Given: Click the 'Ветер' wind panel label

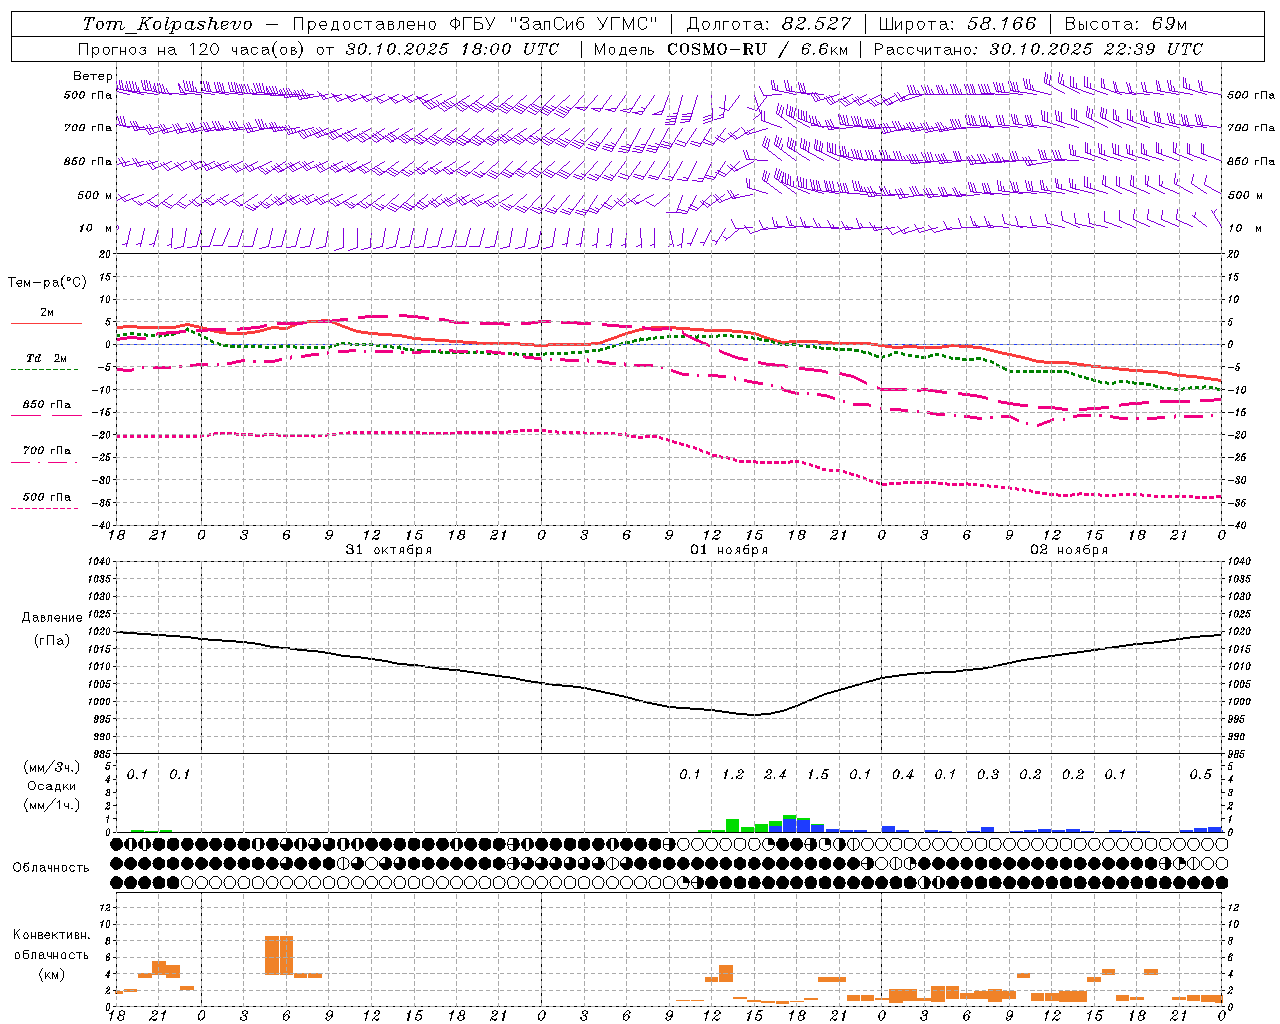Looking at the screenshot, I should point(92,76).
